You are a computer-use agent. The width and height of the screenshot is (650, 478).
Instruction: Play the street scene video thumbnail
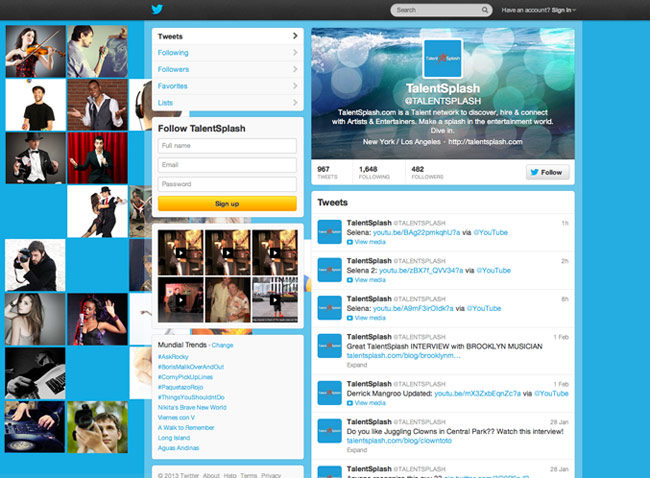pyautogui.click(x=275, y=300)
